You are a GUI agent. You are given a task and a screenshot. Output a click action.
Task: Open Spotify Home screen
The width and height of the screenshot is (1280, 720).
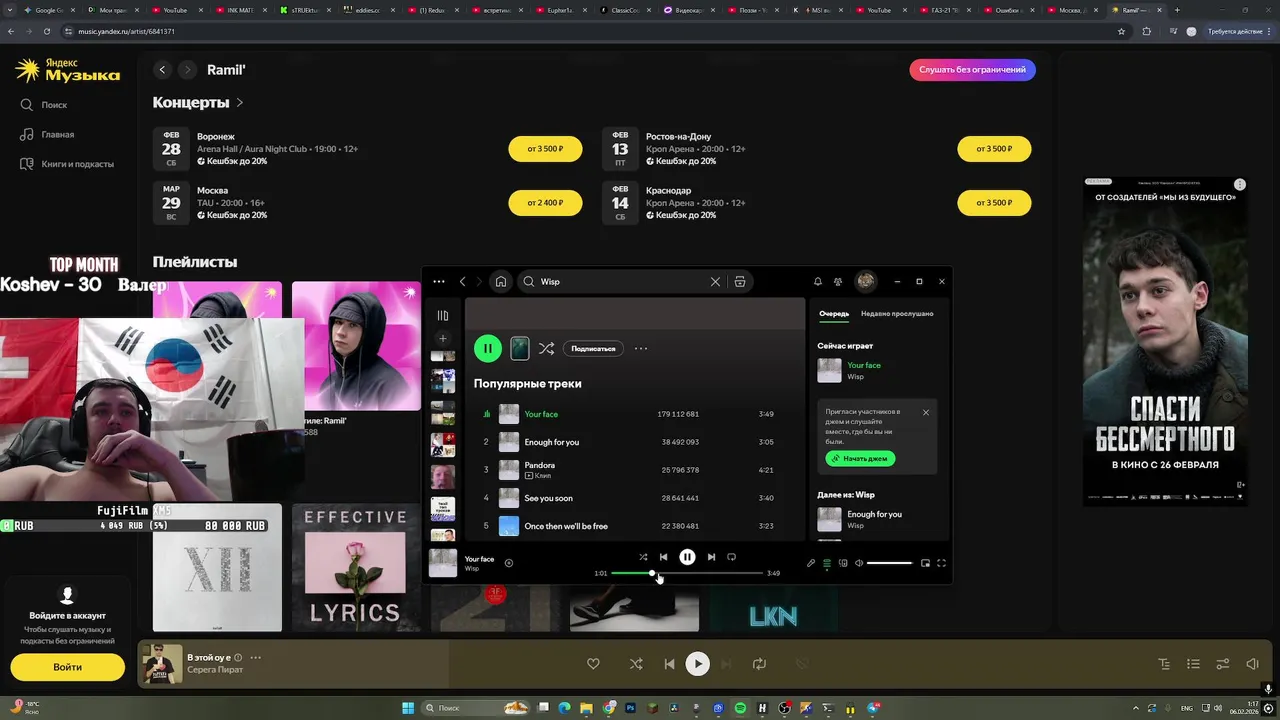point(501,282)
